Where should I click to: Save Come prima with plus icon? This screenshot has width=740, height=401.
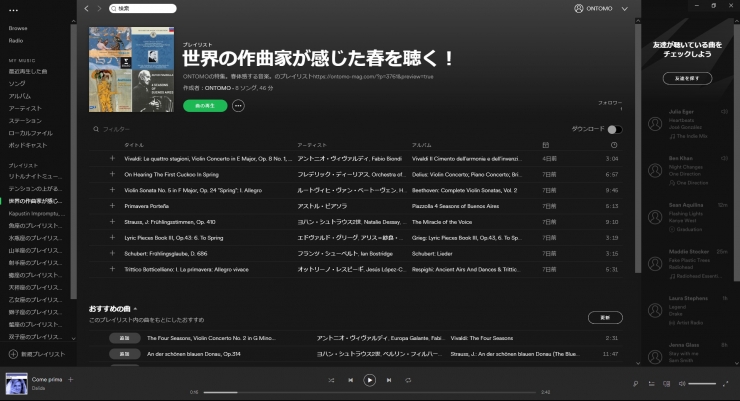pos(70,379)
